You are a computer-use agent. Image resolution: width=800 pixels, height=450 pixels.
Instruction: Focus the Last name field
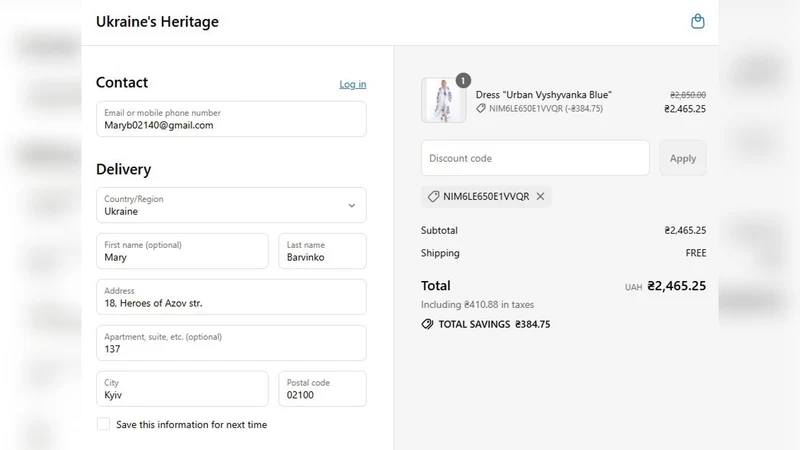pos(322,251)
